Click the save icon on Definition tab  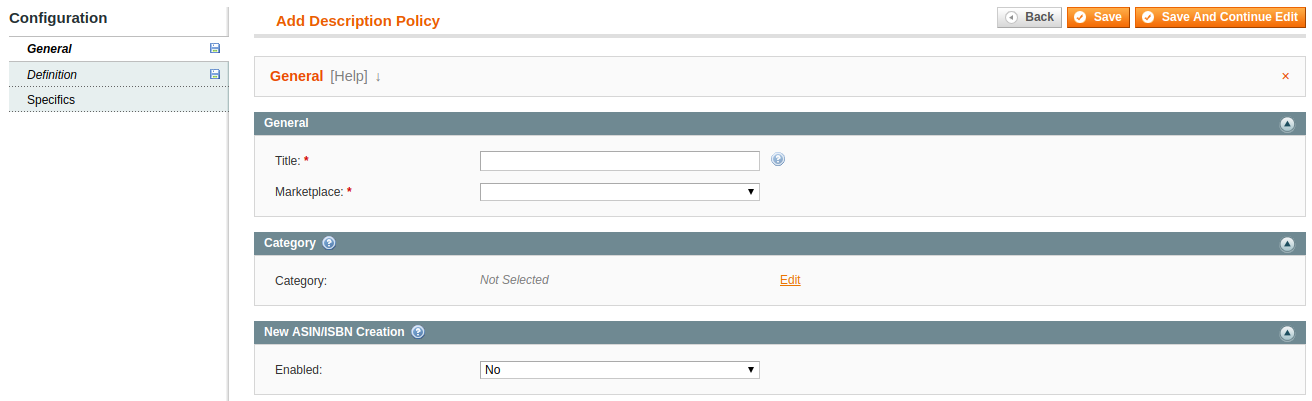point(214,74)
